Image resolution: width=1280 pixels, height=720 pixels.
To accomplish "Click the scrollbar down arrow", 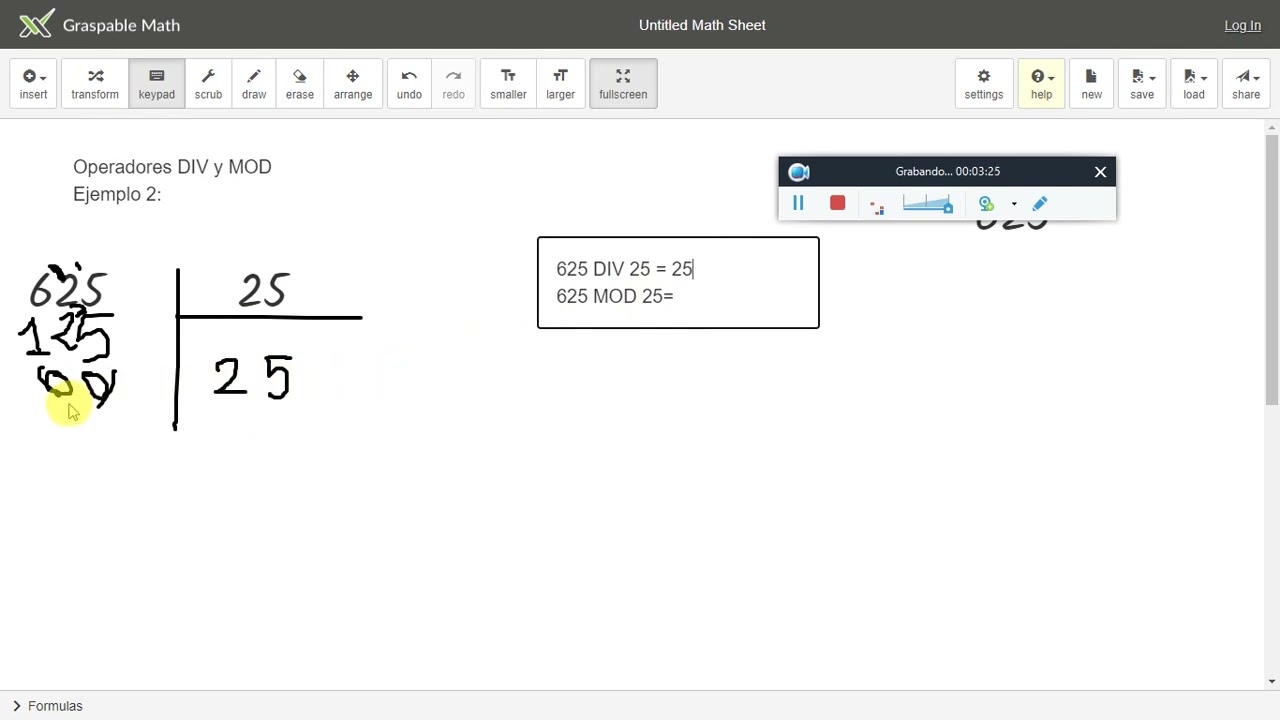I will click(x=1272, y=682).
